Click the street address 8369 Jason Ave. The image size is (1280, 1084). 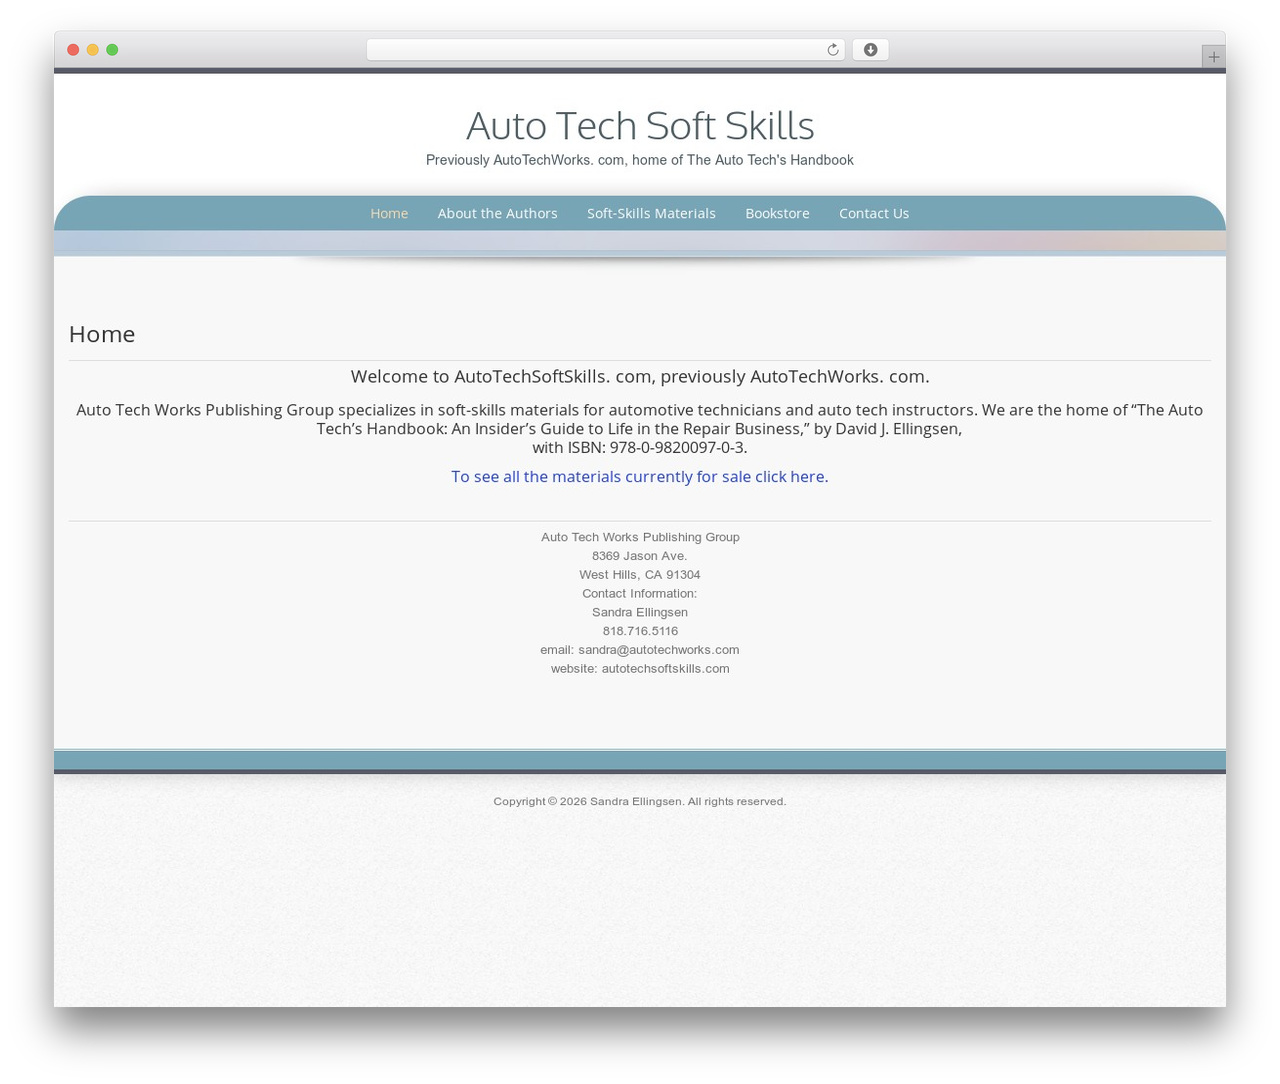640,556
